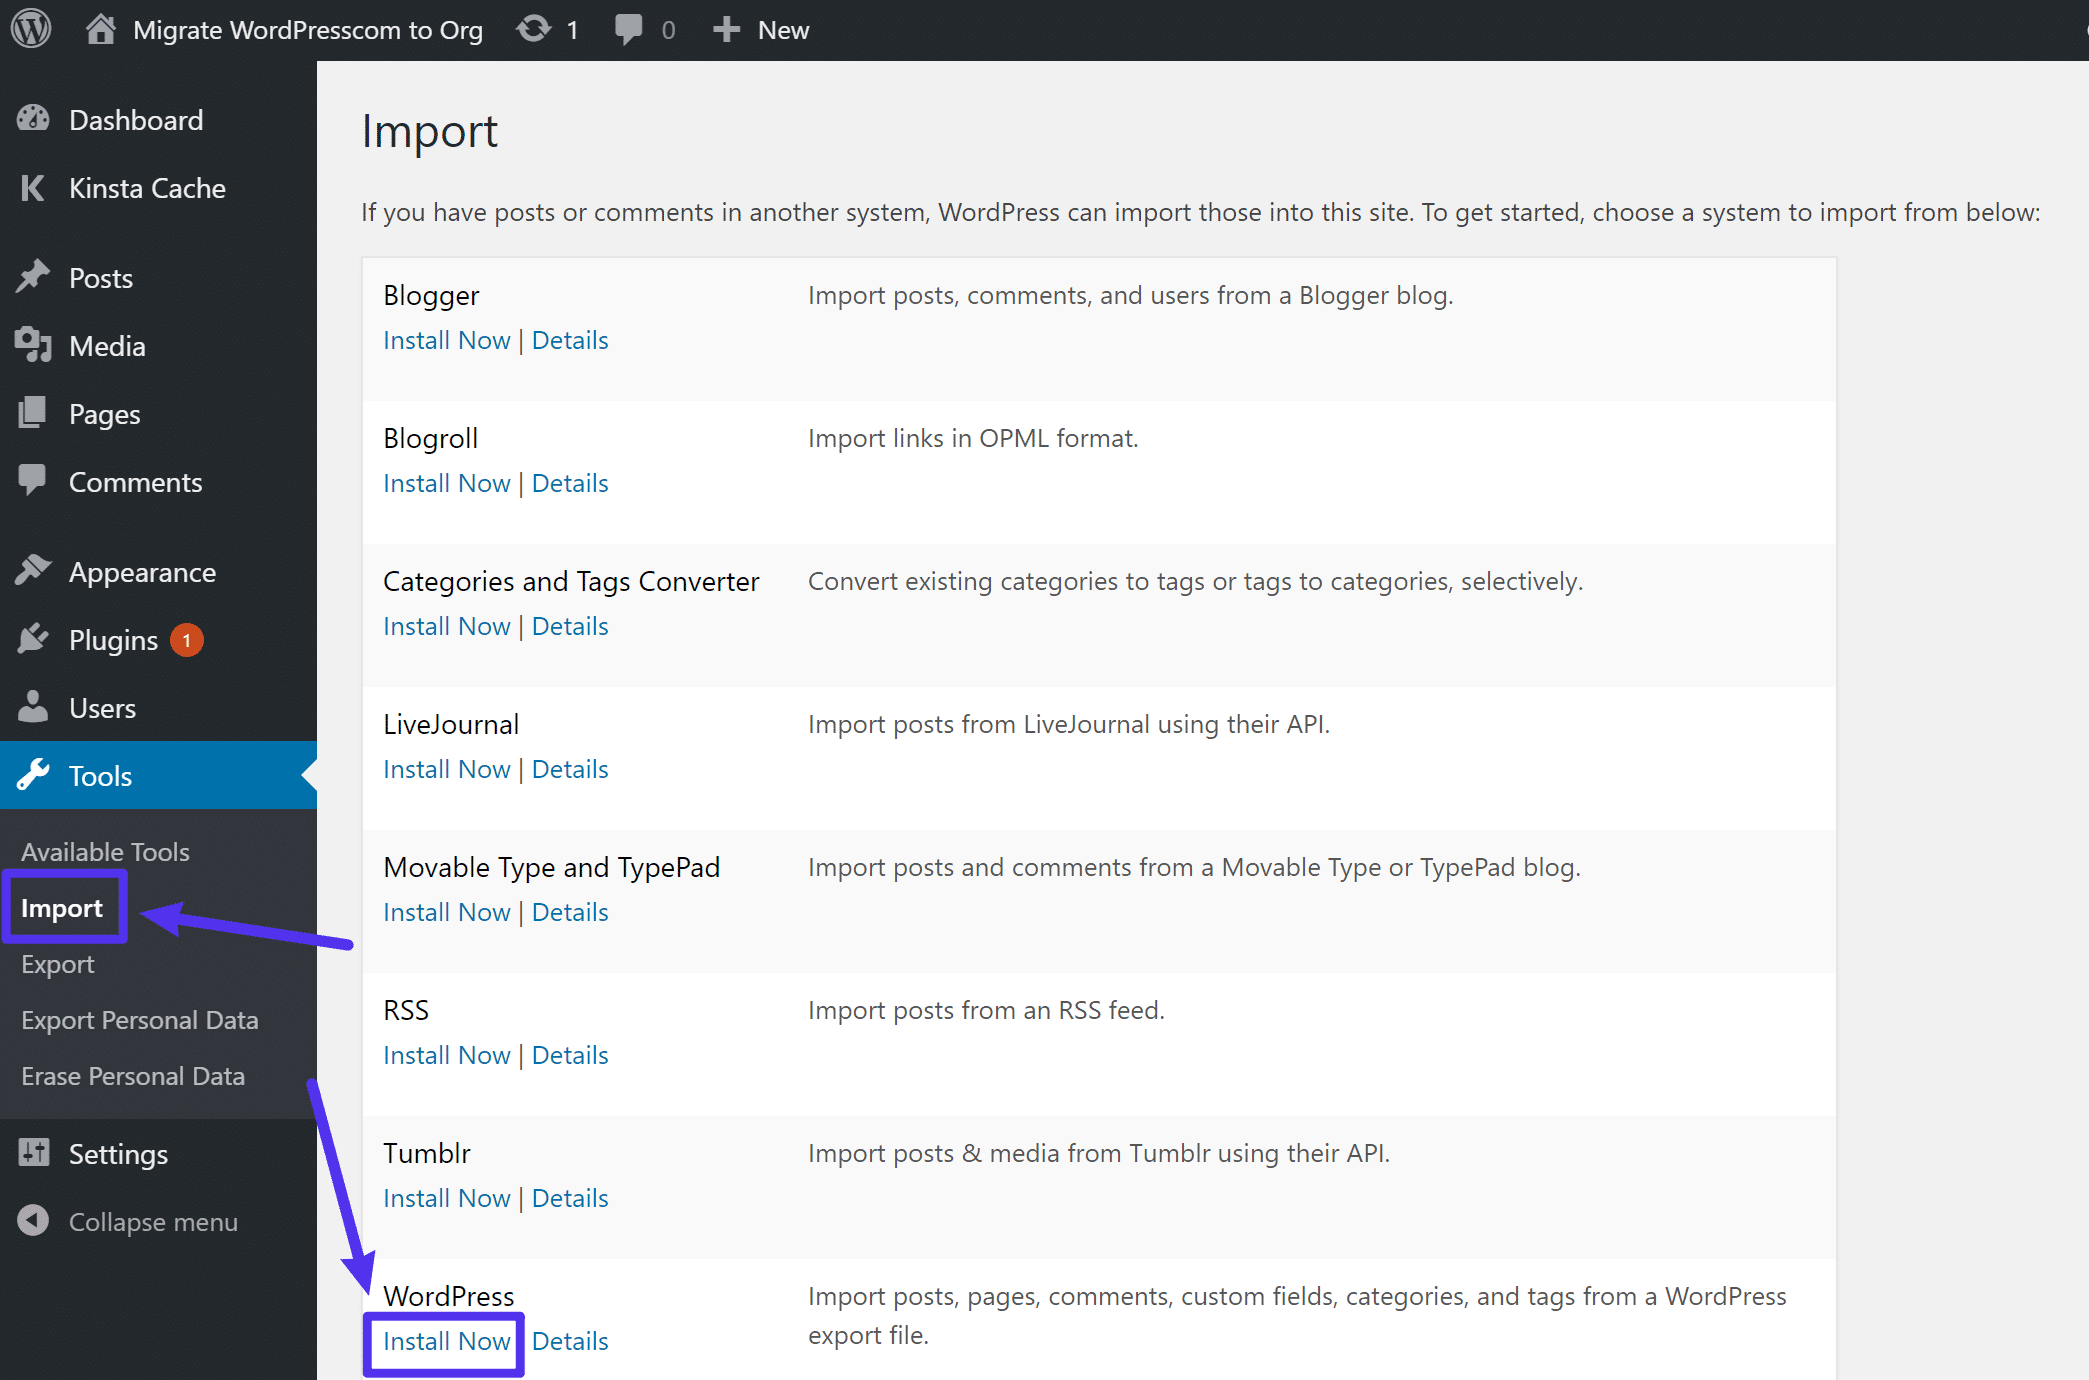Click the Users menu icon

point(35,707)
